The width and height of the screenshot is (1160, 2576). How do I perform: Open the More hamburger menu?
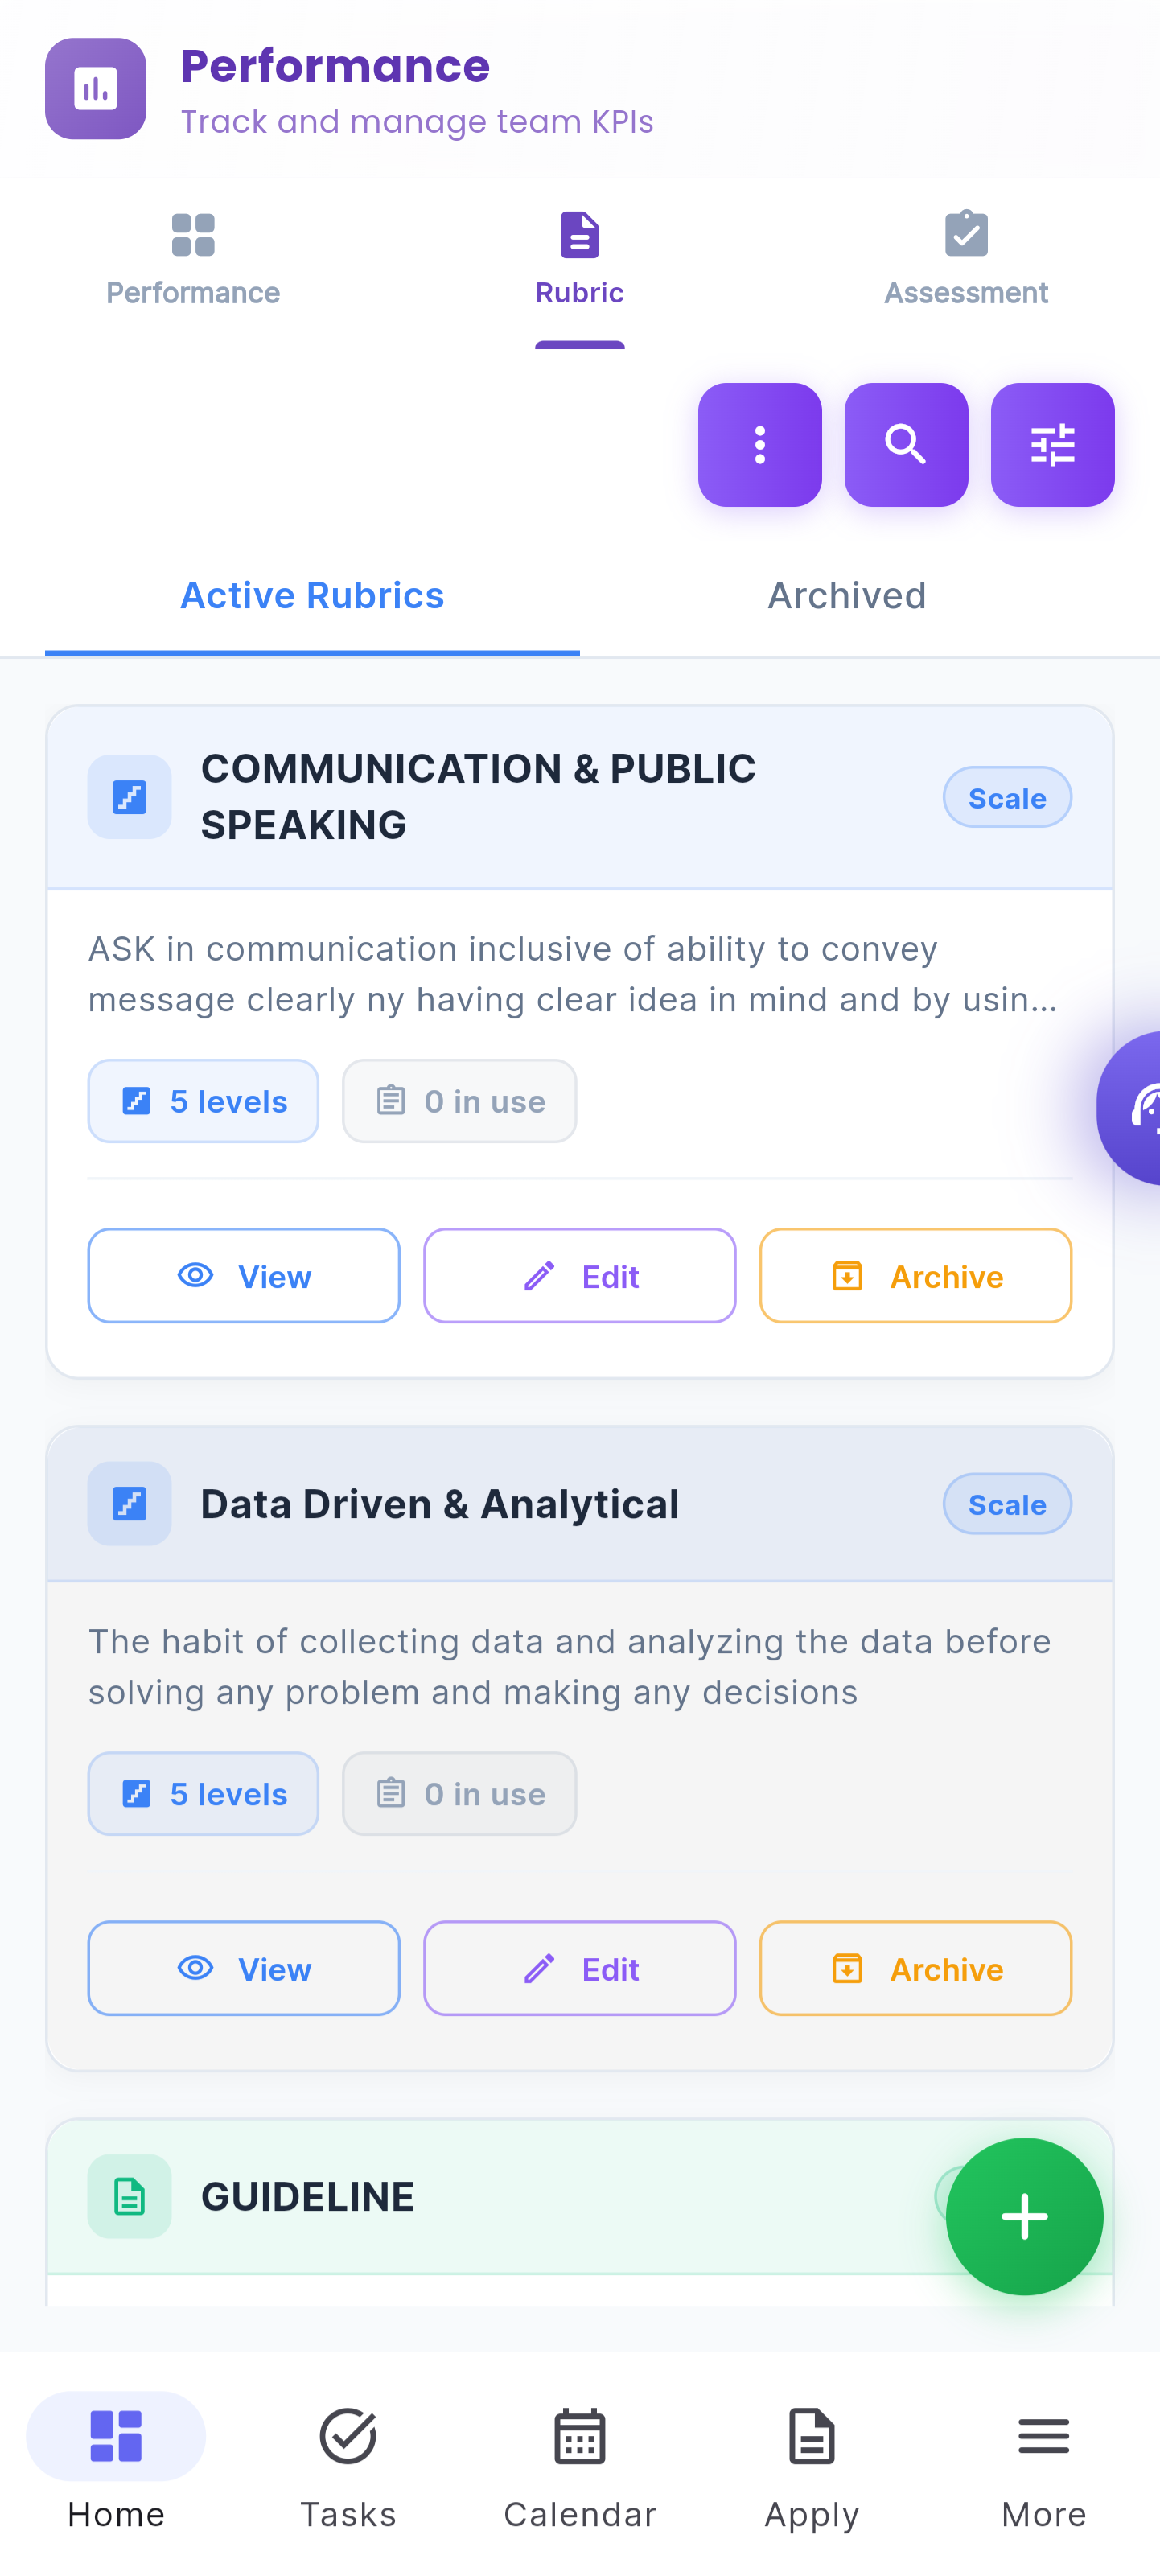click(x=1044, y=2469)
